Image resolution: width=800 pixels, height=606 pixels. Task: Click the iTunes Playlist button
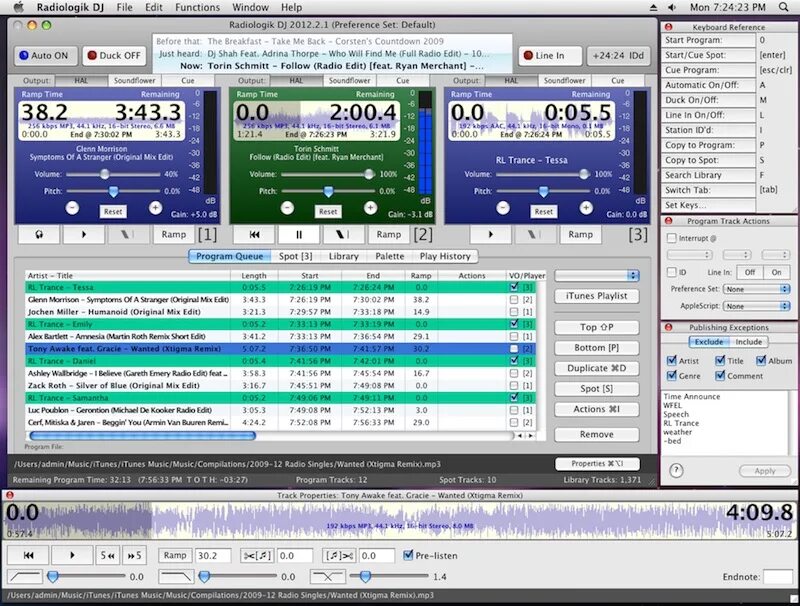tap(596, 296)
